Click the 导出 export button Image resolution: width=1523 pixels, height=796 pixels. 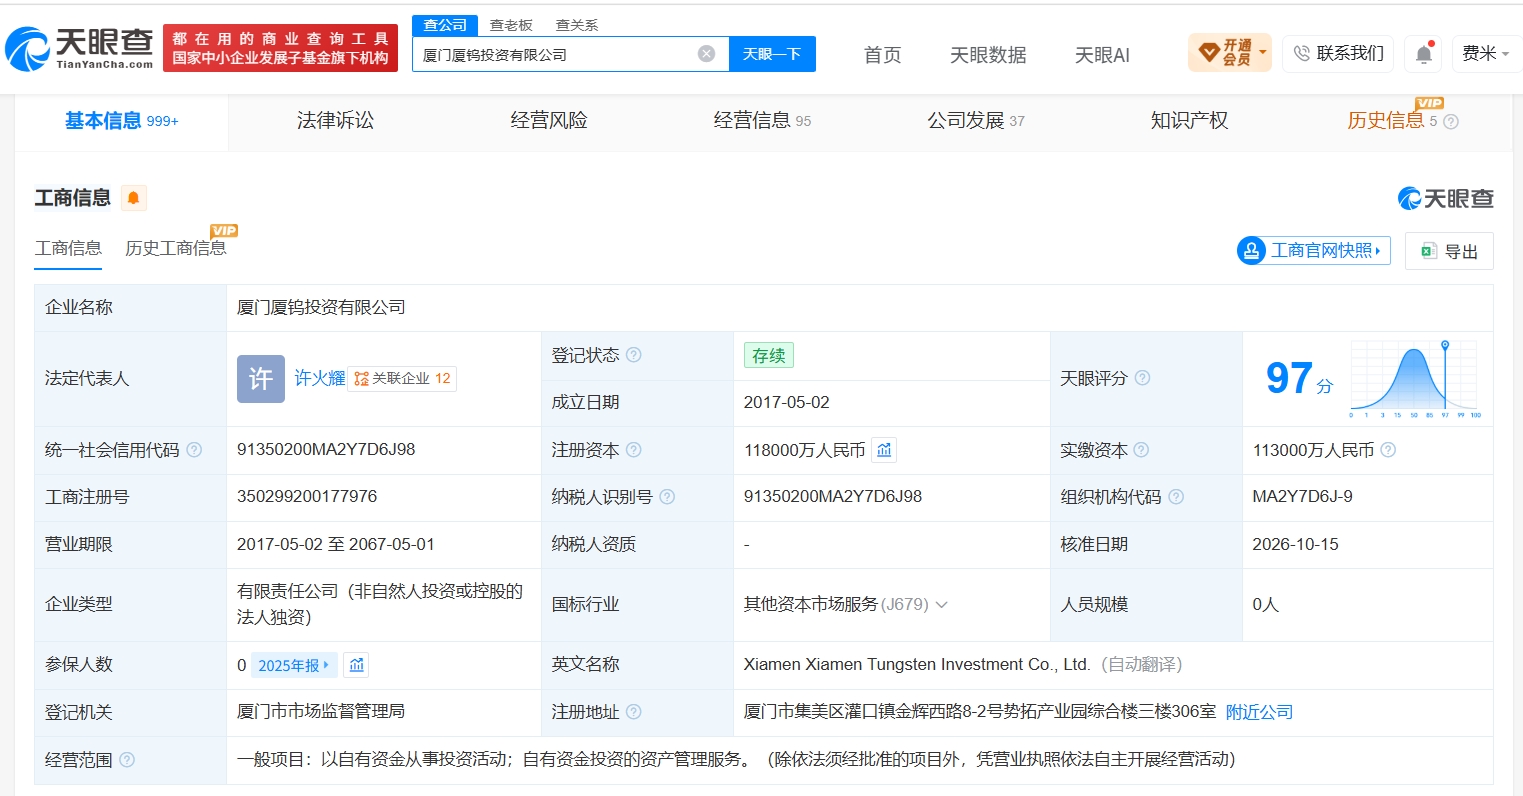click(1449, 251)
